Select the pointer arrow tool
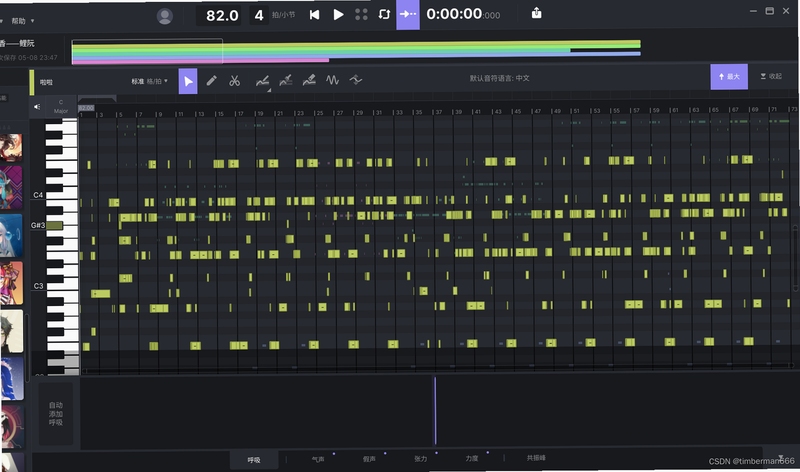Viewport: 800px width, 472px height. click(188, 81)
